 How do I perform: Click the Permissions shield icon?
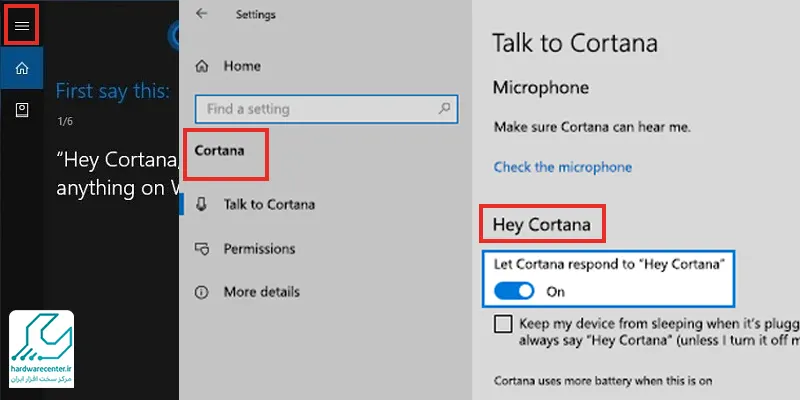(x=202, y=249)
